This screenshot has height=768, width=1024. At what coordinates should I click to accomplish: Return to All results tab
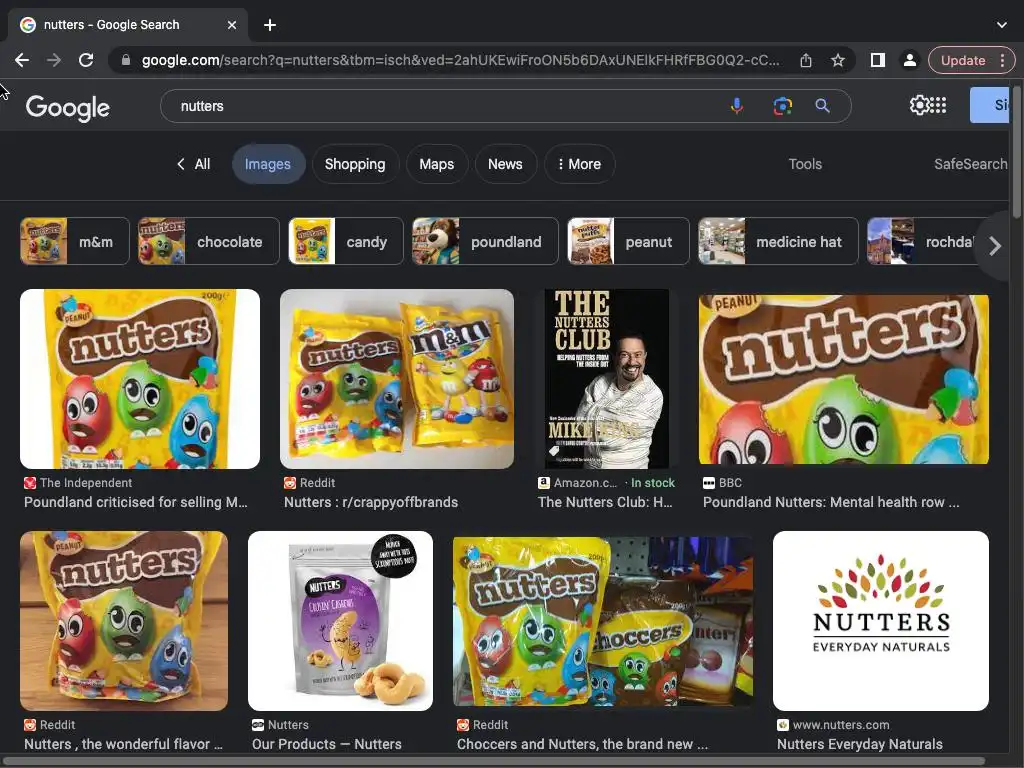coord(194,164)
